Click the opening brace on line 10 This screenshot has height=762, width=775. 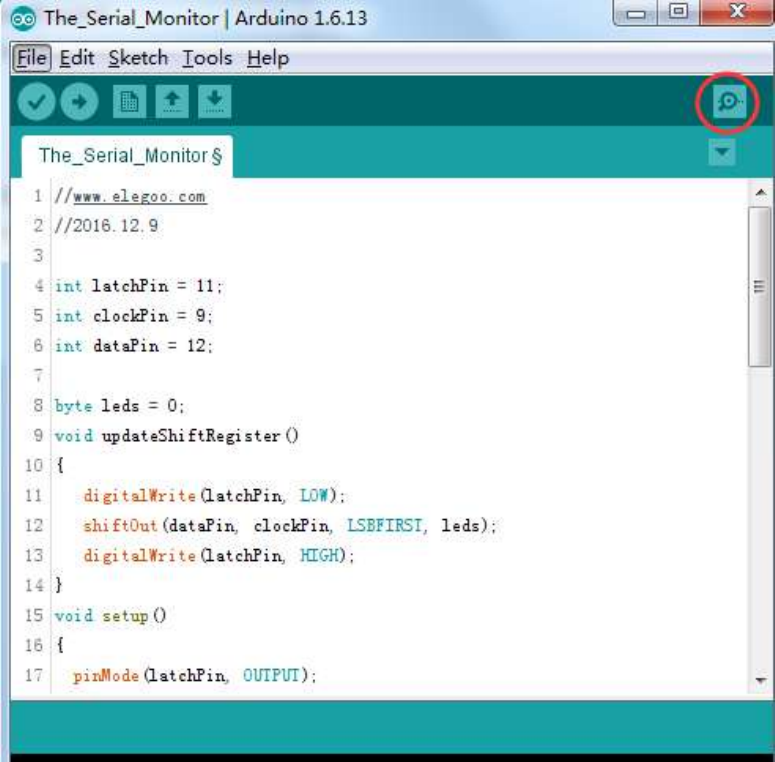(60, 466)
